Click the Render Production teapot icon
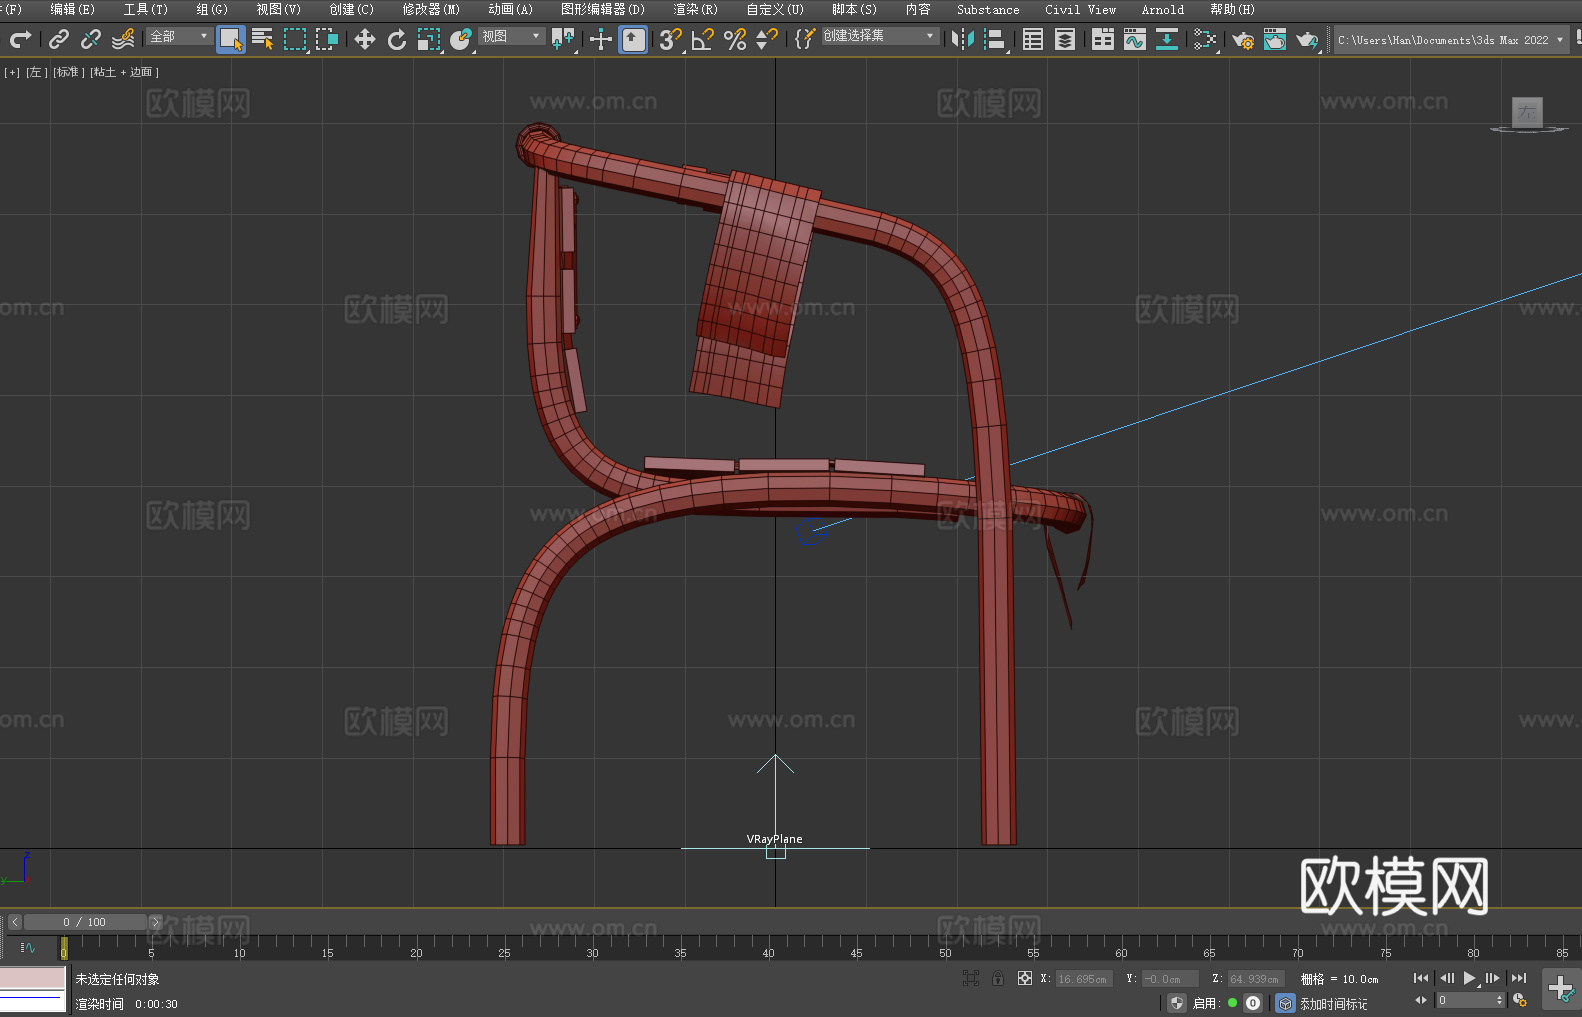Viewport: 1582px width, 1017px height. pyautogui.click(x=1307, y=39)
